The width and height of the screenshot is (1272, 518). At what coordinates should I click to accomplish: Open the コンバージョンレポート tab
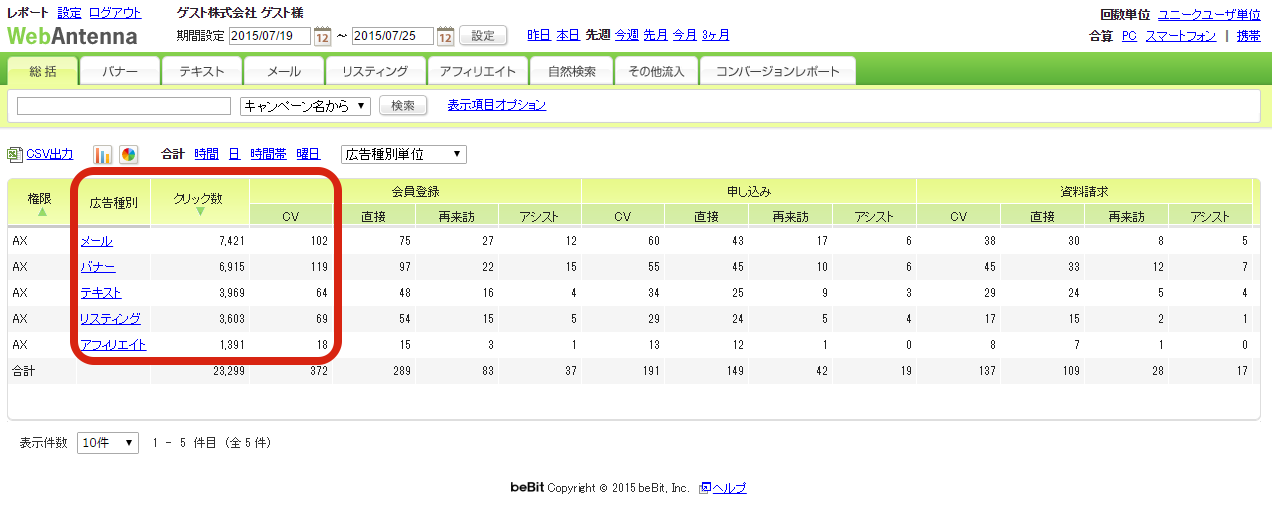778,71
